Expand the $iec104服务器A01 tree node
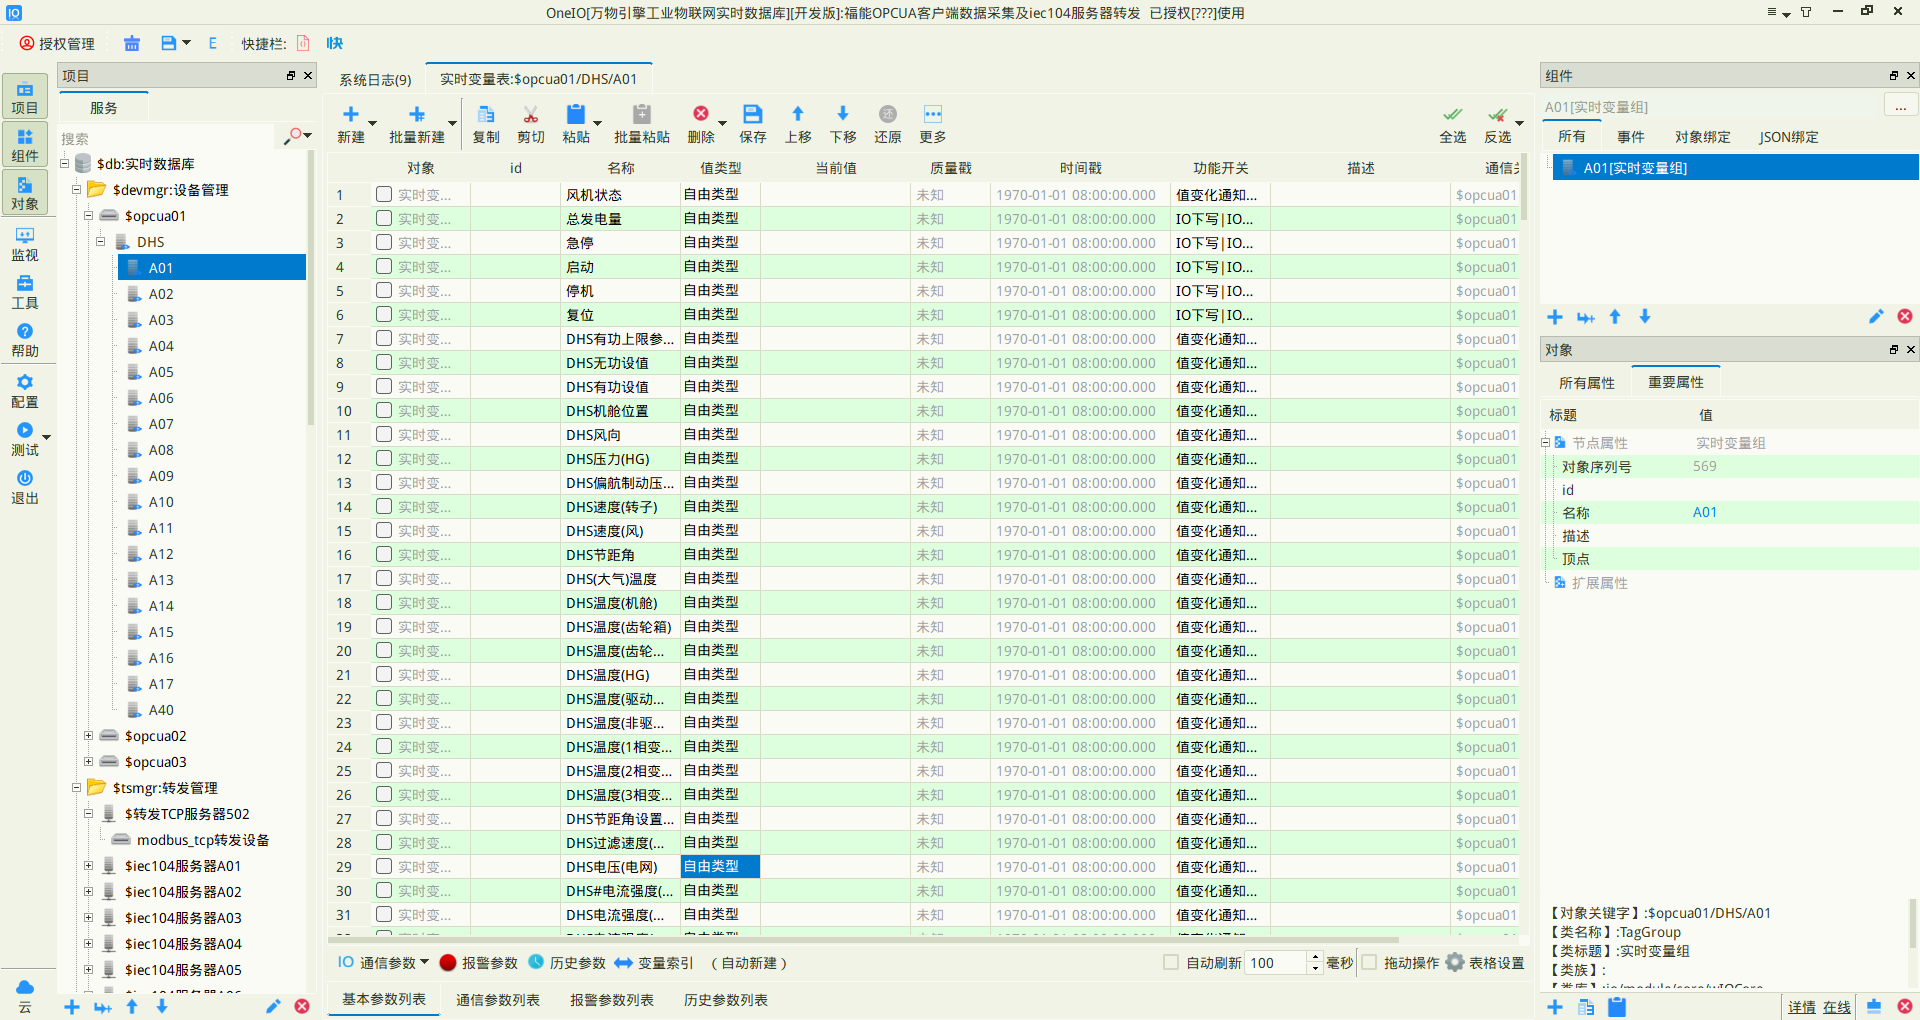The image size is (1920, 1020). [88, 865]
